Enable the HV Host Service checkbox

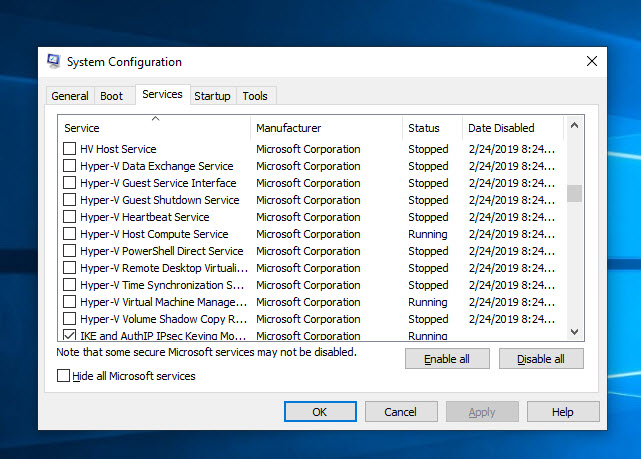click(x=69, y=149)
